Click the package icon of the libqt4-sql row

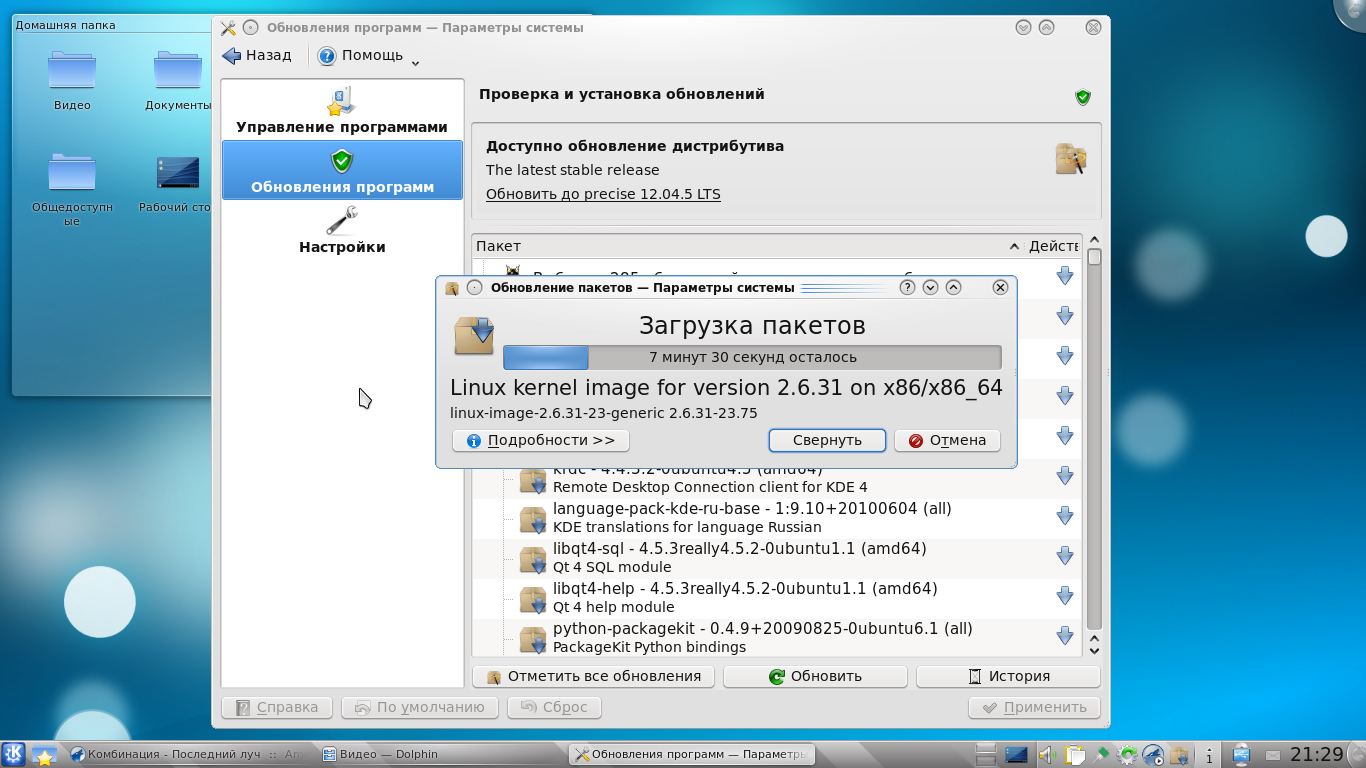(x=533, y=559)
